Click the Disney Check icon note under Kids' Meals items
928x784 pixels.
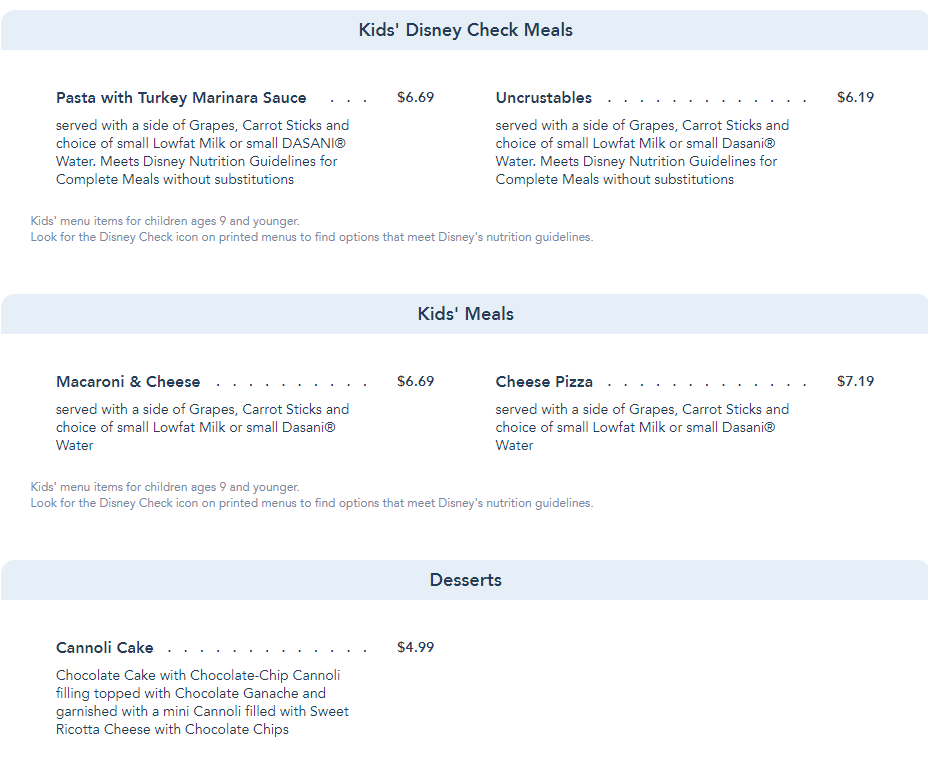coord(311,503)
